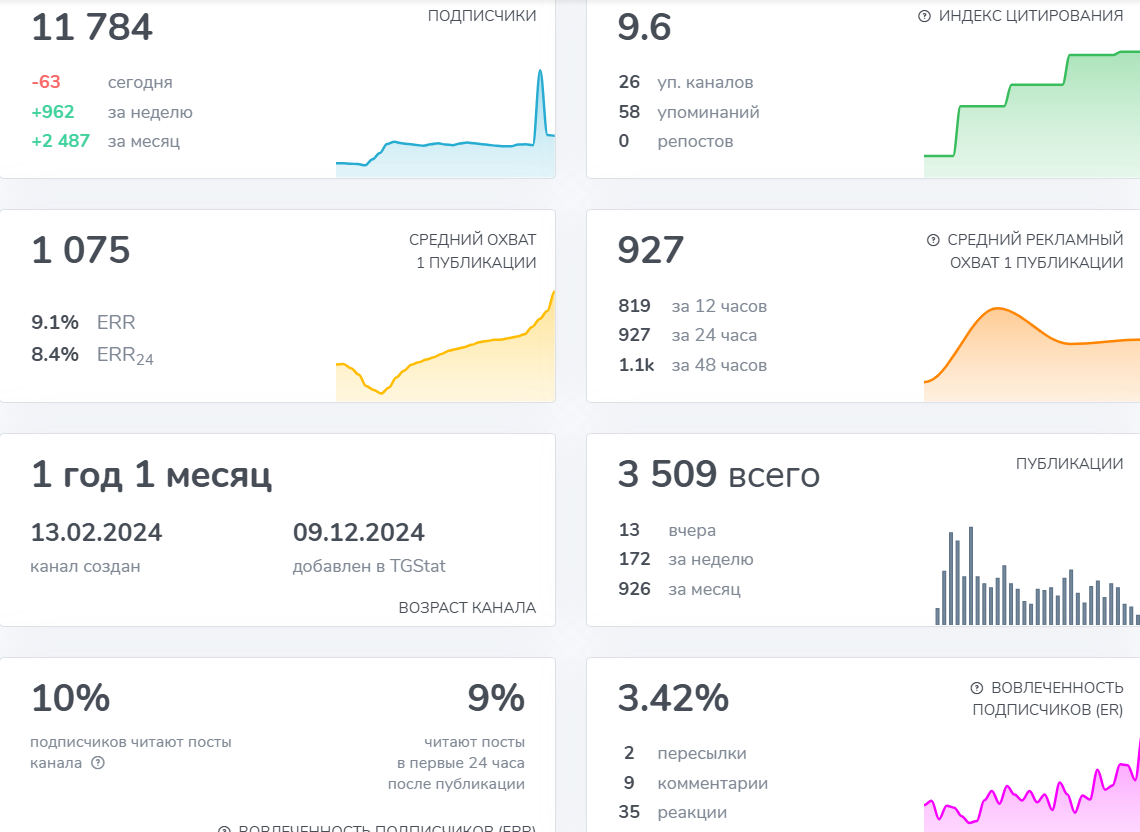Image resolution: width=1140 pixels, height=832 pixels.
Task: Click the ПОДПИСЧИКИ card title
Action: pyautogui.click(x=481, y=16)
